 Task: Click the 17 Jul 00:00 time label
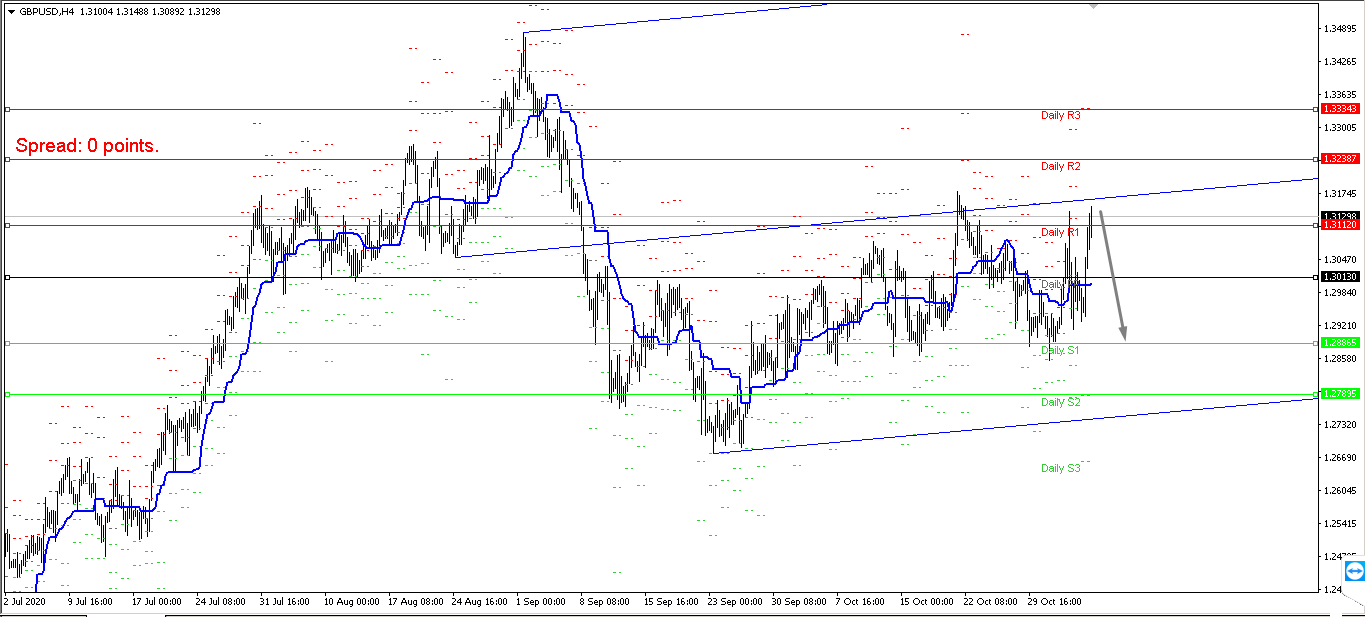click(x=156, y=603)
